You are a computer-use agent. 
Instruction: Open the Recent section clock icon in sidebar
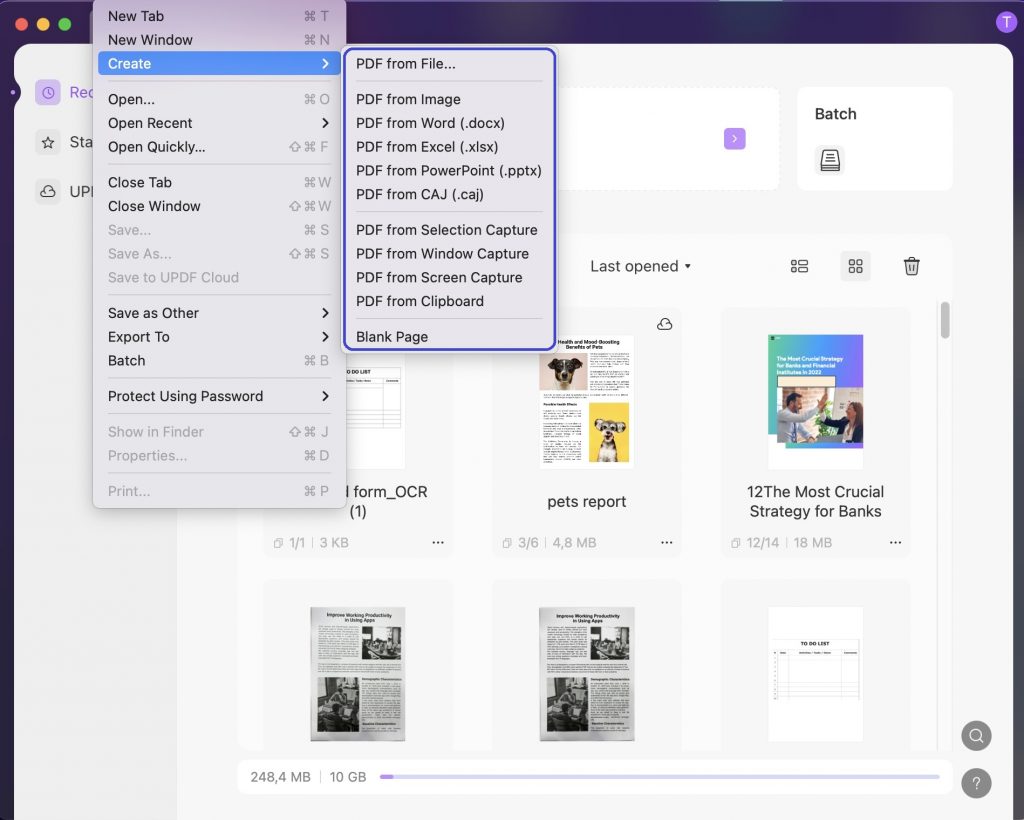point(47,92)
